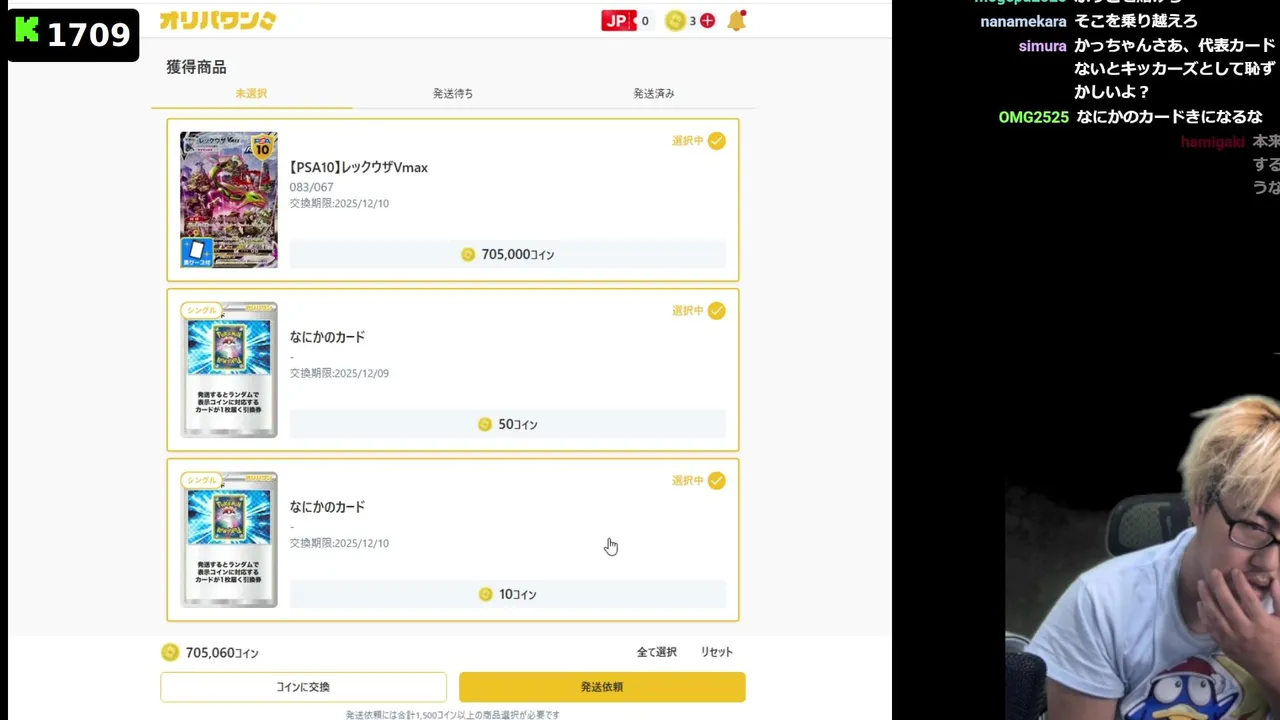Click coin icon beside 705,060コイン total
The image size is (1280, 720).
(x=170, y=652)
